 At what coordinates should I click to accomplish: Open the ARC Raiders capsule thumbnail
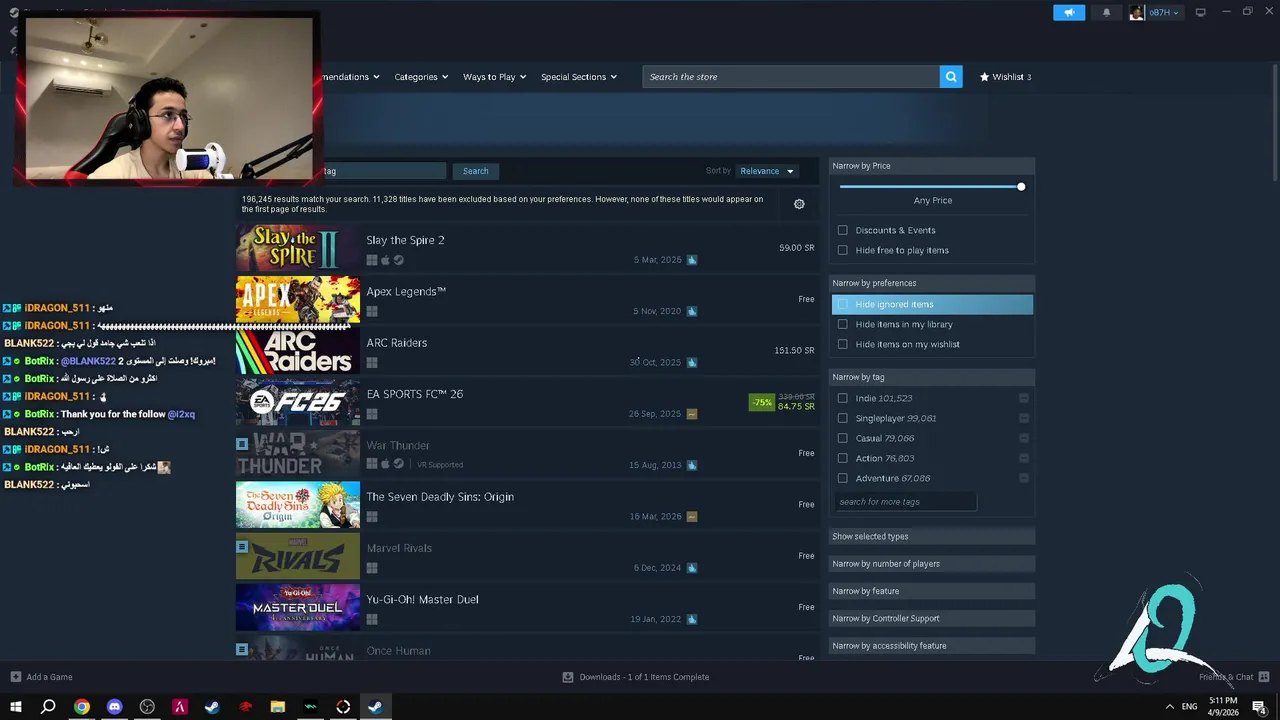point(298,351)
